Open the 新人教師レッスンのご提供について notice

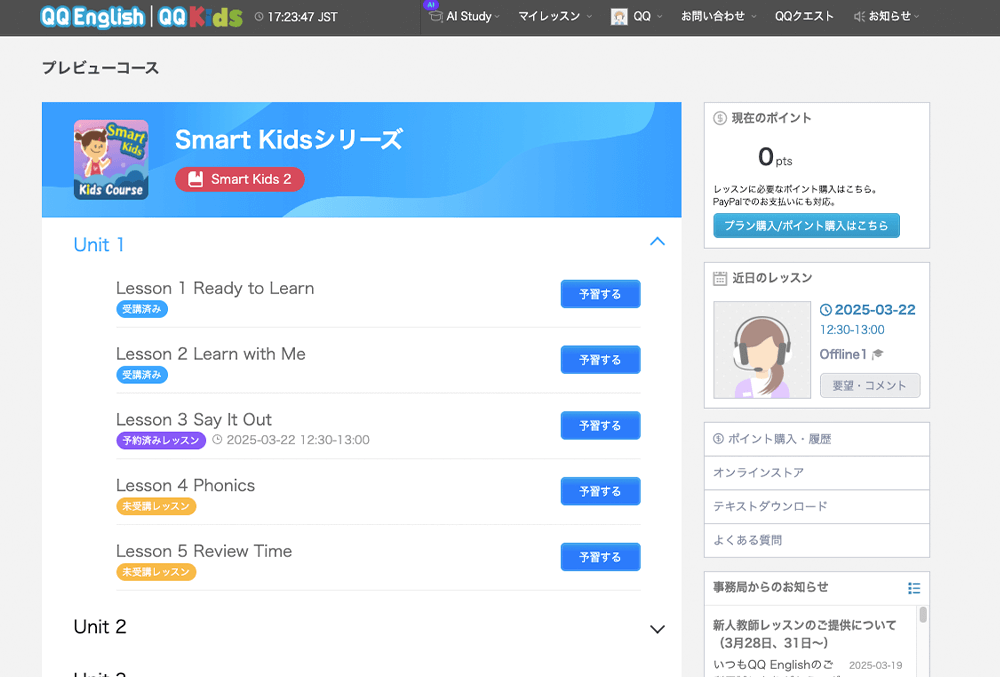tap(805, 634)
